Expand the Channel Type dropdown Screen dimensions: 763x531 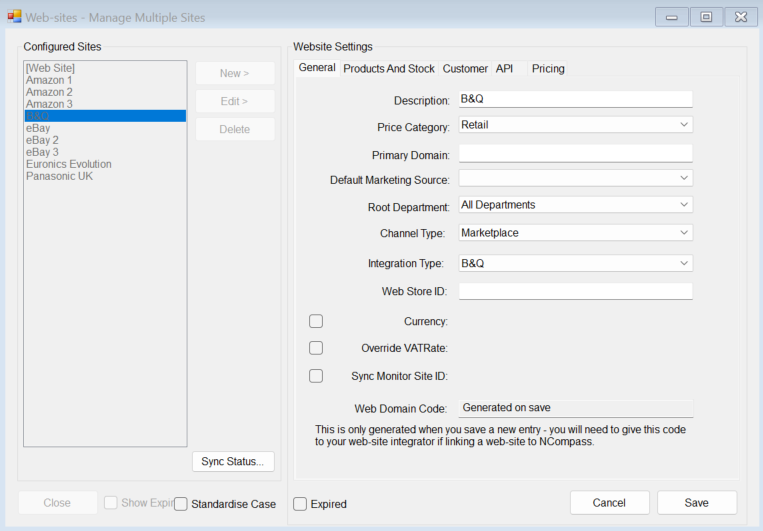575,233
